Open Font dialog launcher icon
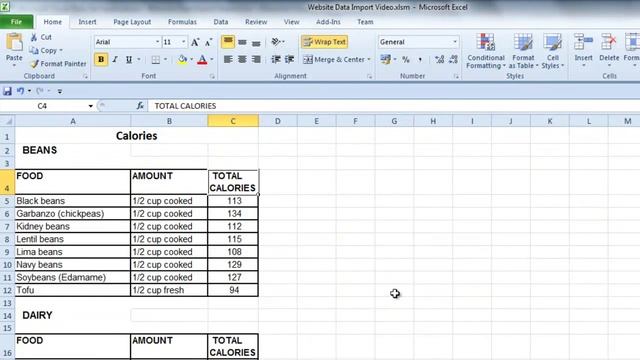The width and height of the screenshot is (640, 360). [x=212, y=76]
